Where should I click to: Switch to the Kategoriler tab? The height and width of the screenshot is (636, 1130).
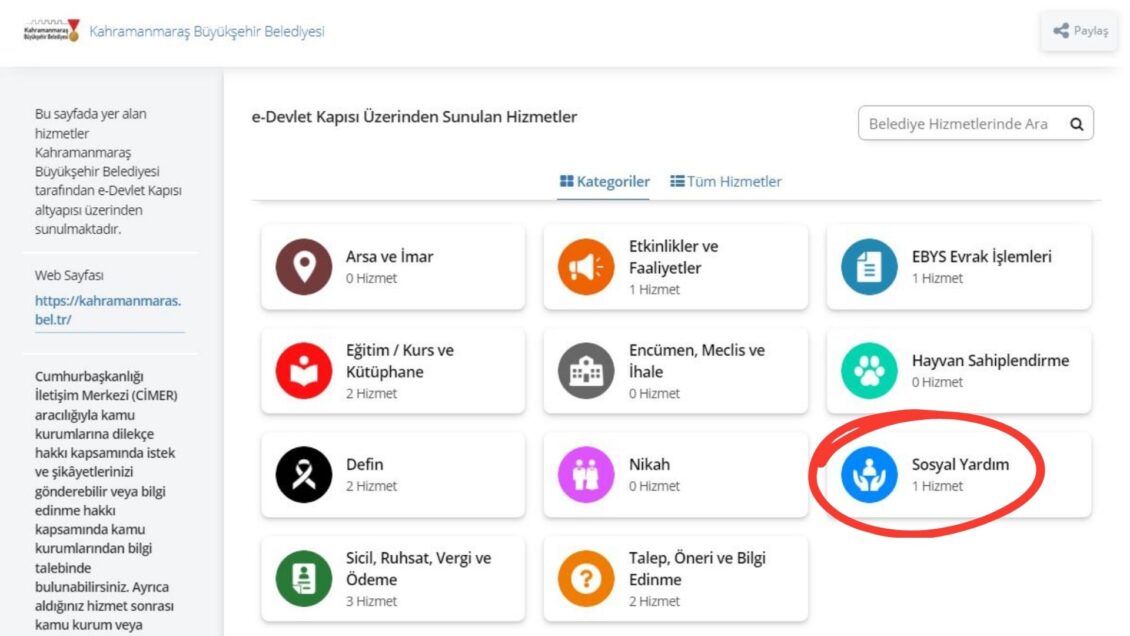[x=604, y=182]
